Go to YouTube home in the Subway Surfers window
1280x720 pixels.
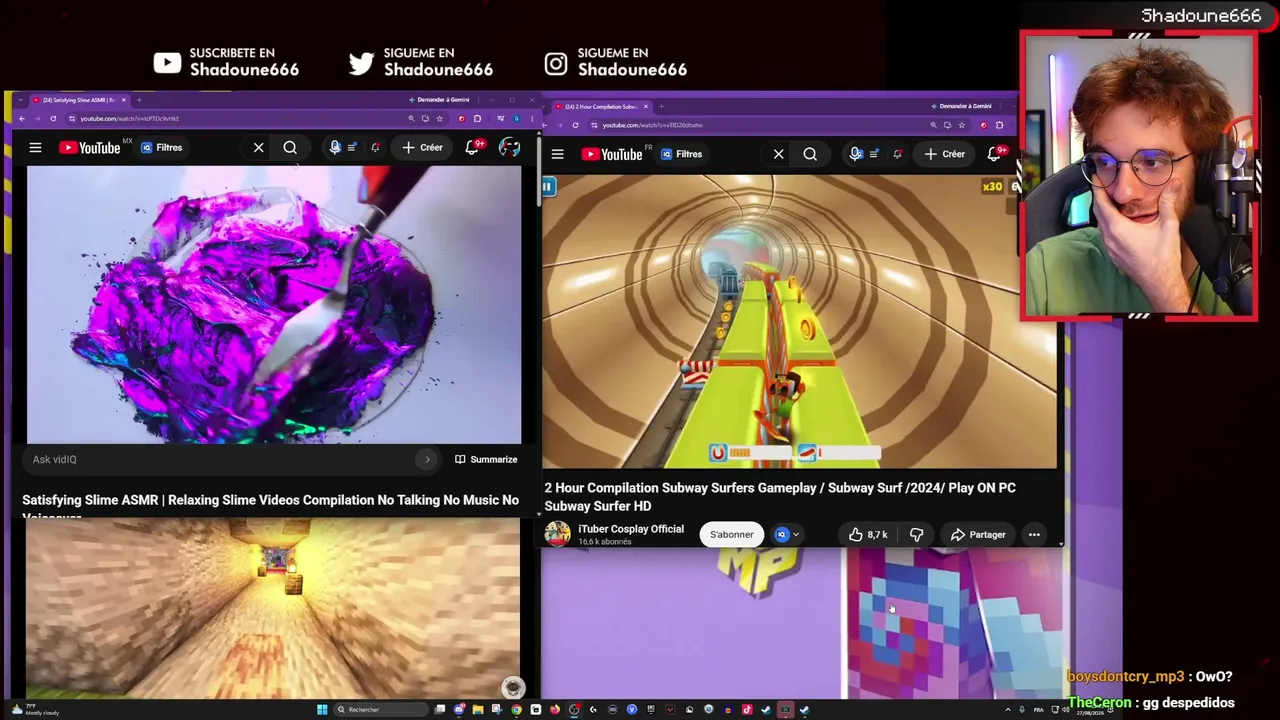[611, 154]
